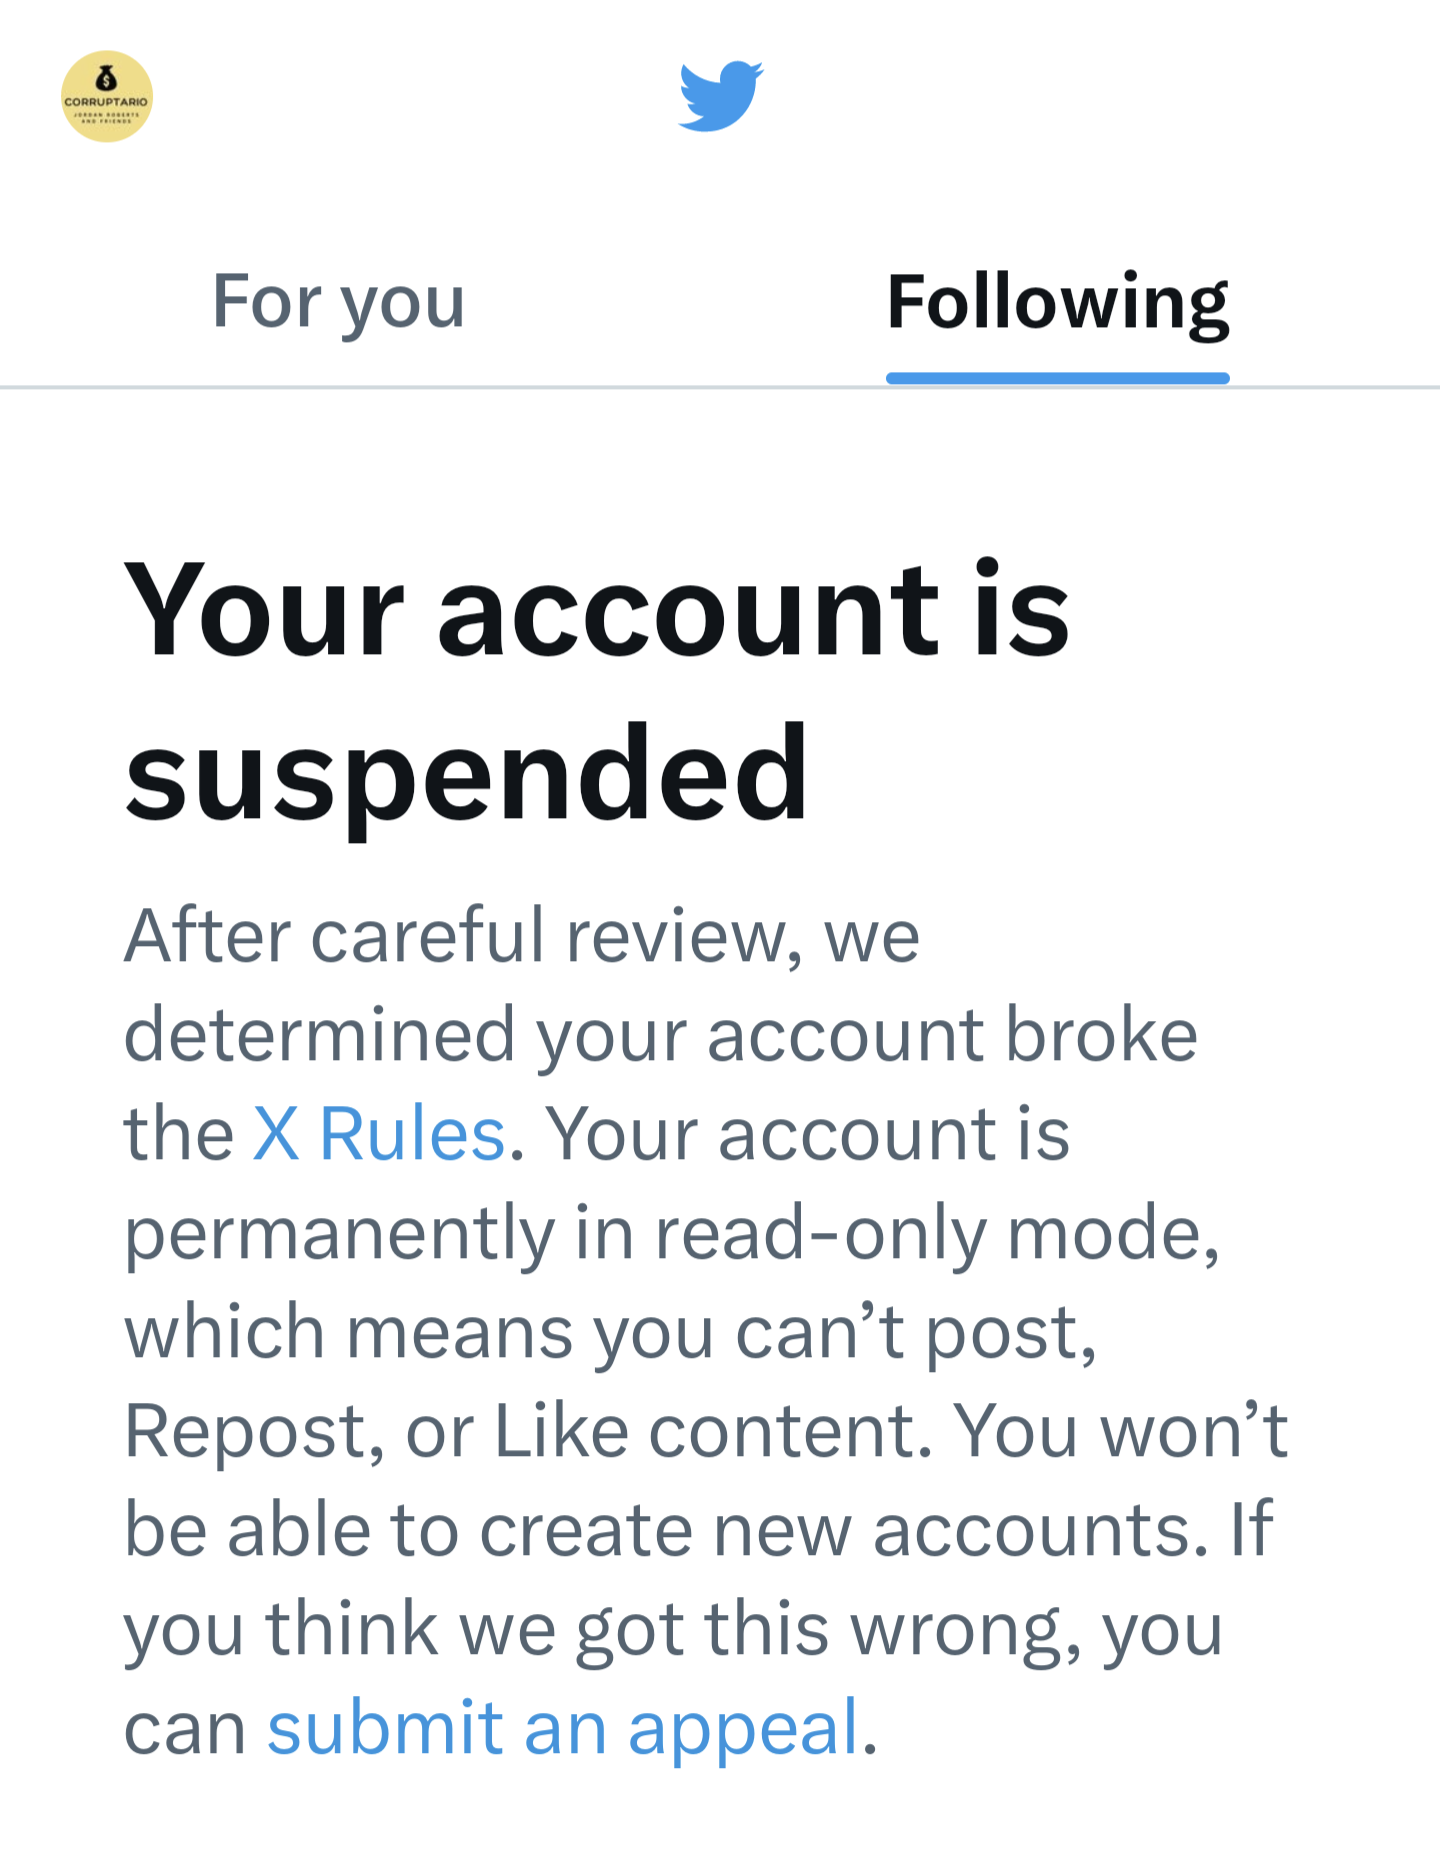Viewport: 1440px width, 1874px height.
Task: Switch to the For you tab
Action: (x=338, y=302)
